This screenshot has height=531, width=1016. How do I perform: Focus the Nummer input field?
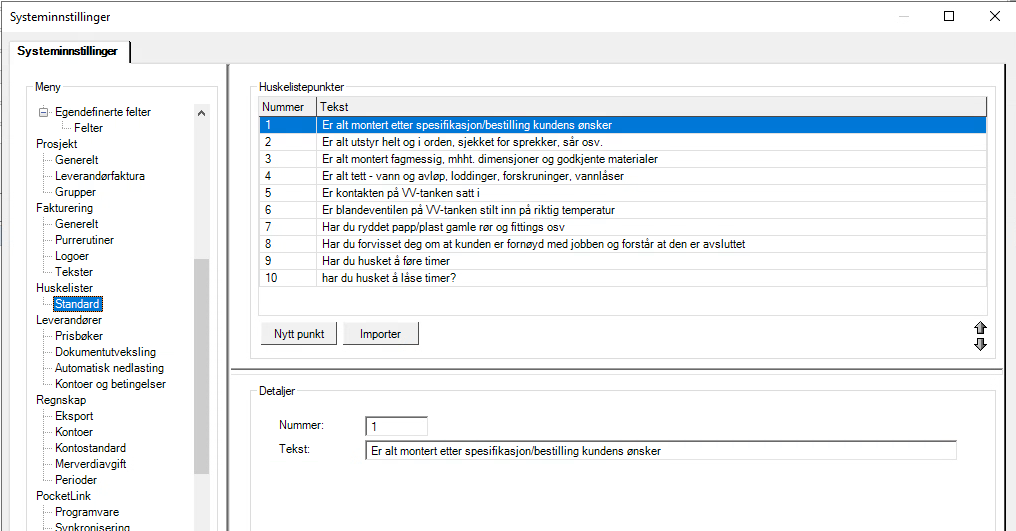coord(397,426)
